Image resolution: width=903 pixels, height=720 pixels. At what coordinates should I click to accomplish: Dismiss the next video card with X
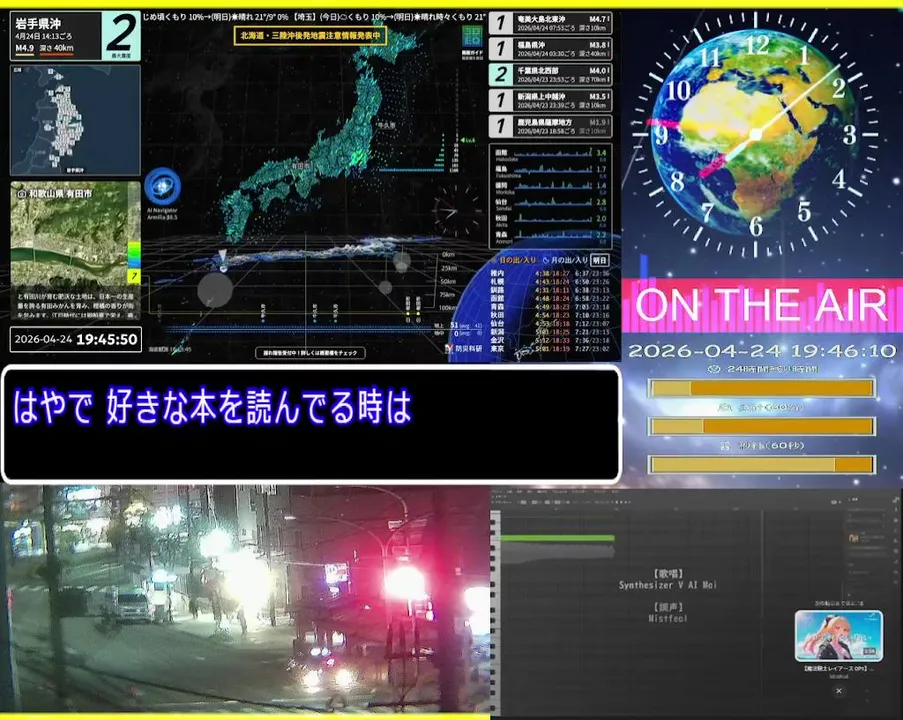point(838,690)
